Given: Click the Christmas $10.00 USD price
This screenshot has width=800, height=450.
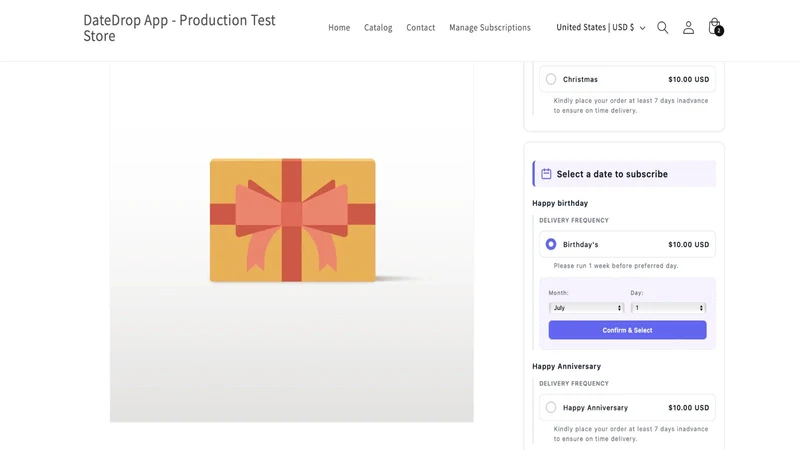Looking at the screenshot, I should (688, 79).
